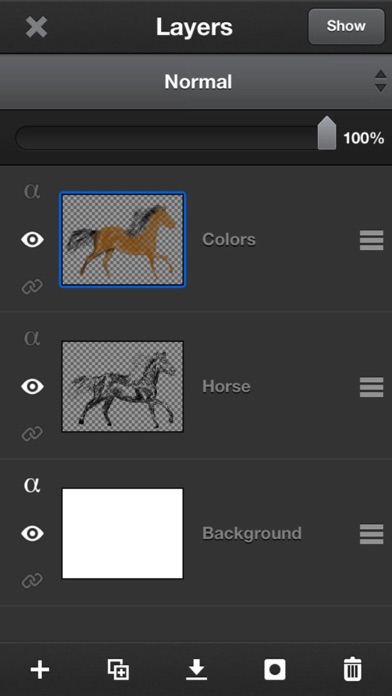392x696 pixels.
Task: Merge layer down using download arrow icon
Action: coord(196,669)
